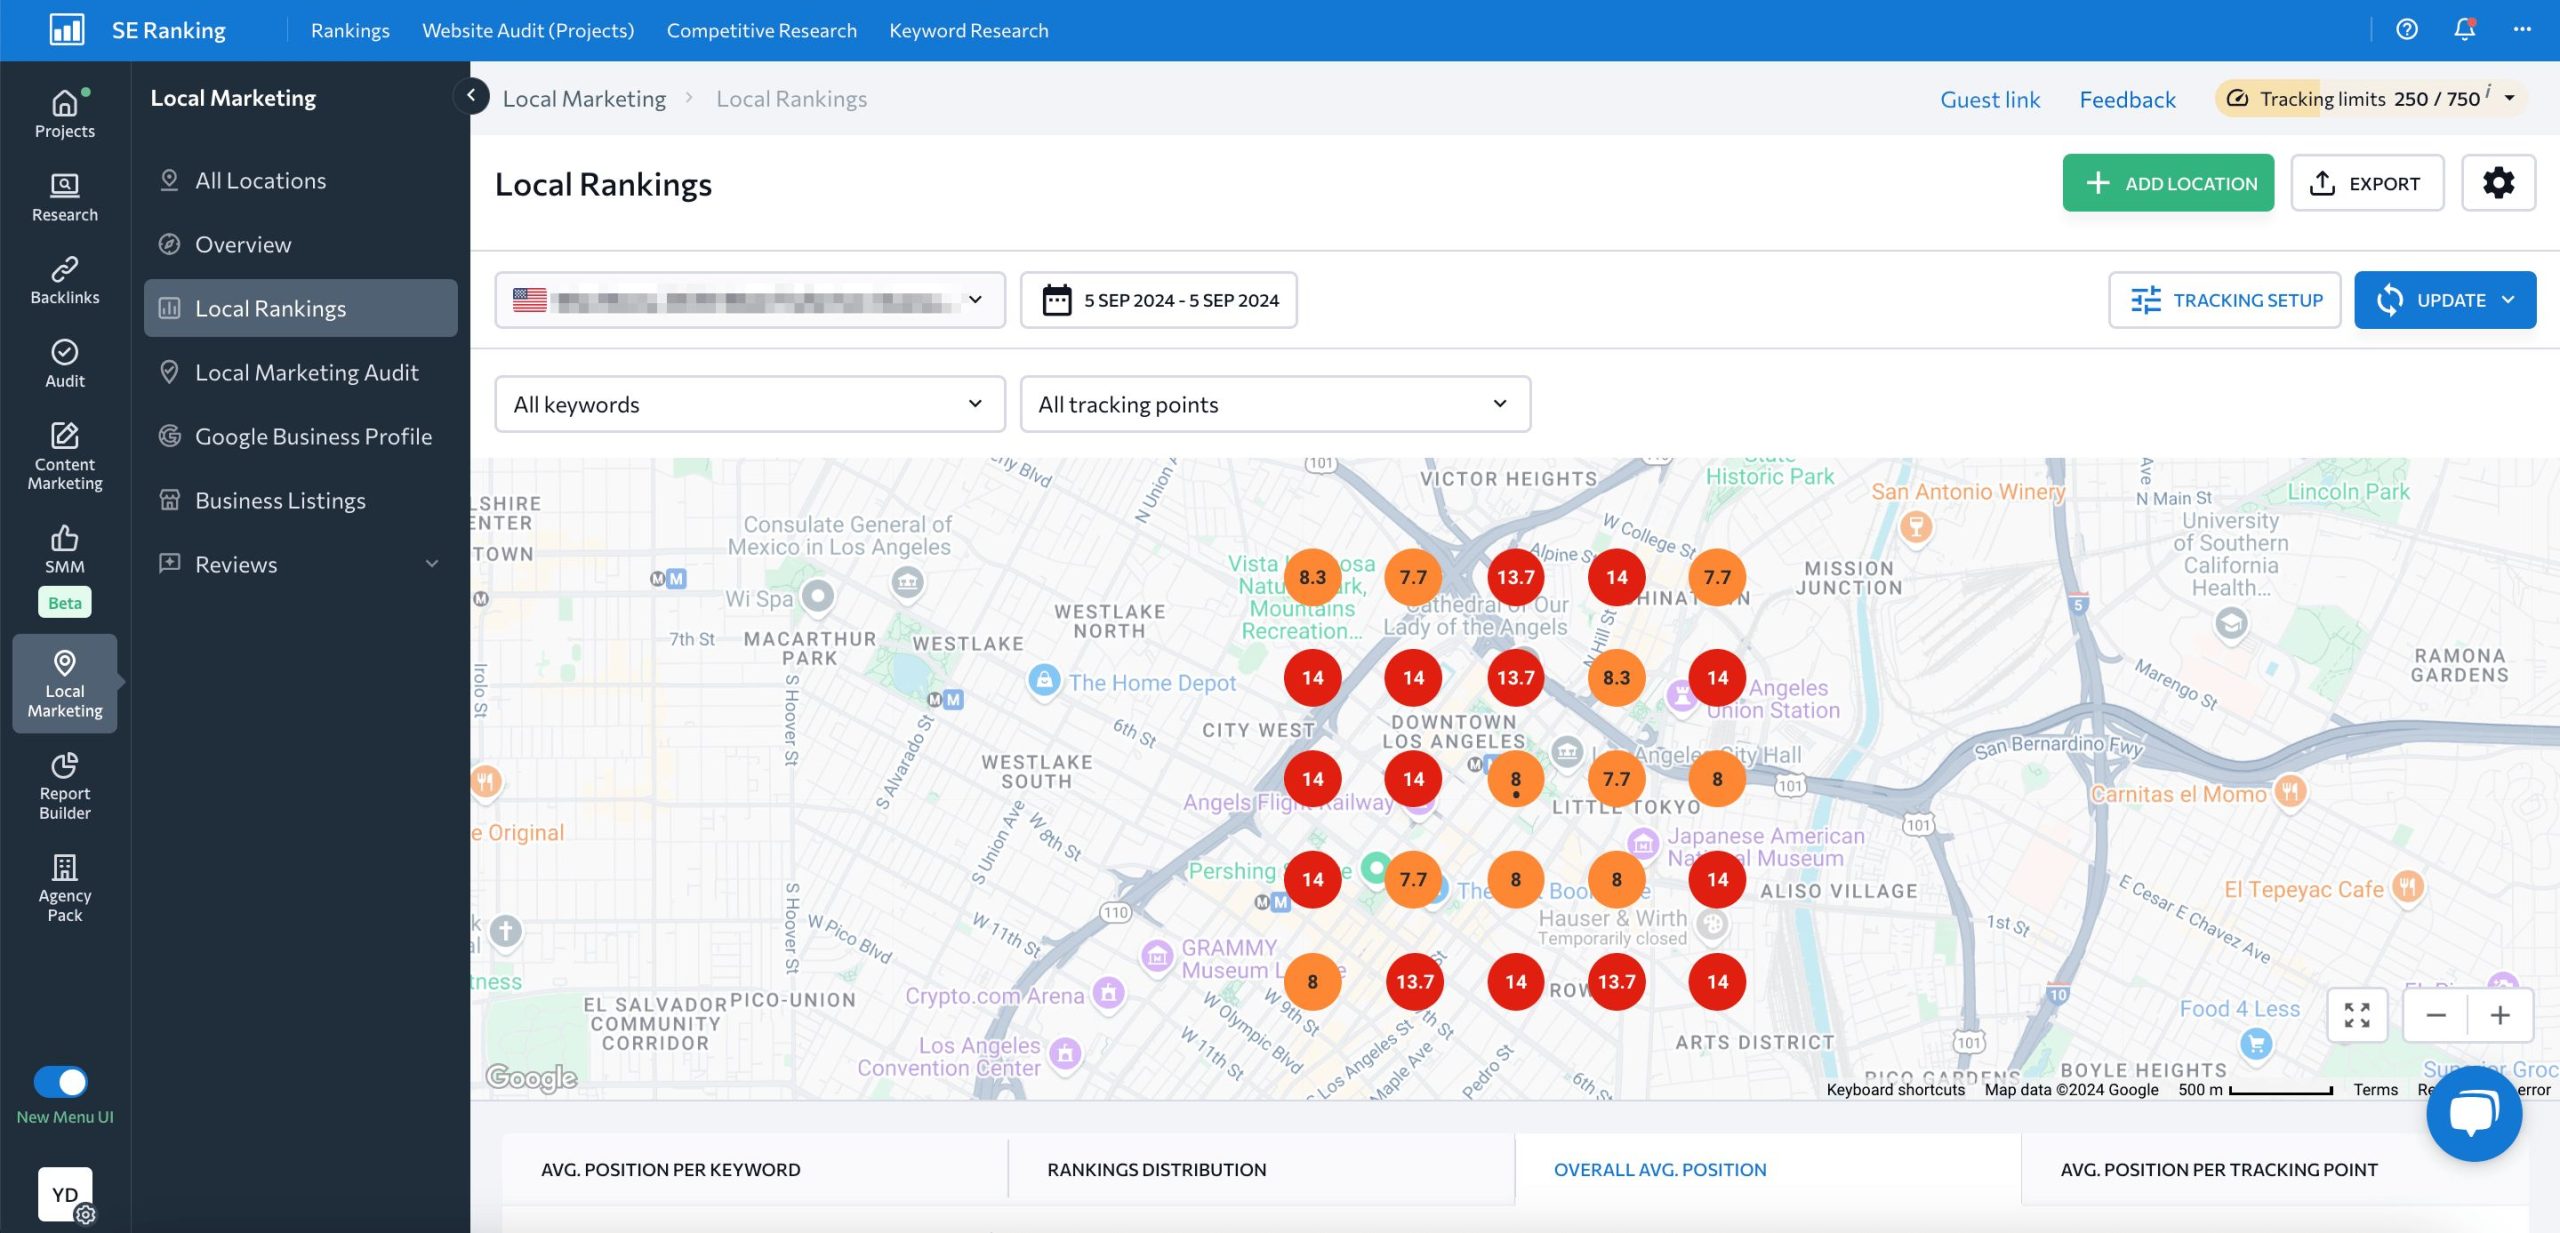Expand the All keywords dropdown
The width and height of the screenshot is (2560, 1233).
748,403
